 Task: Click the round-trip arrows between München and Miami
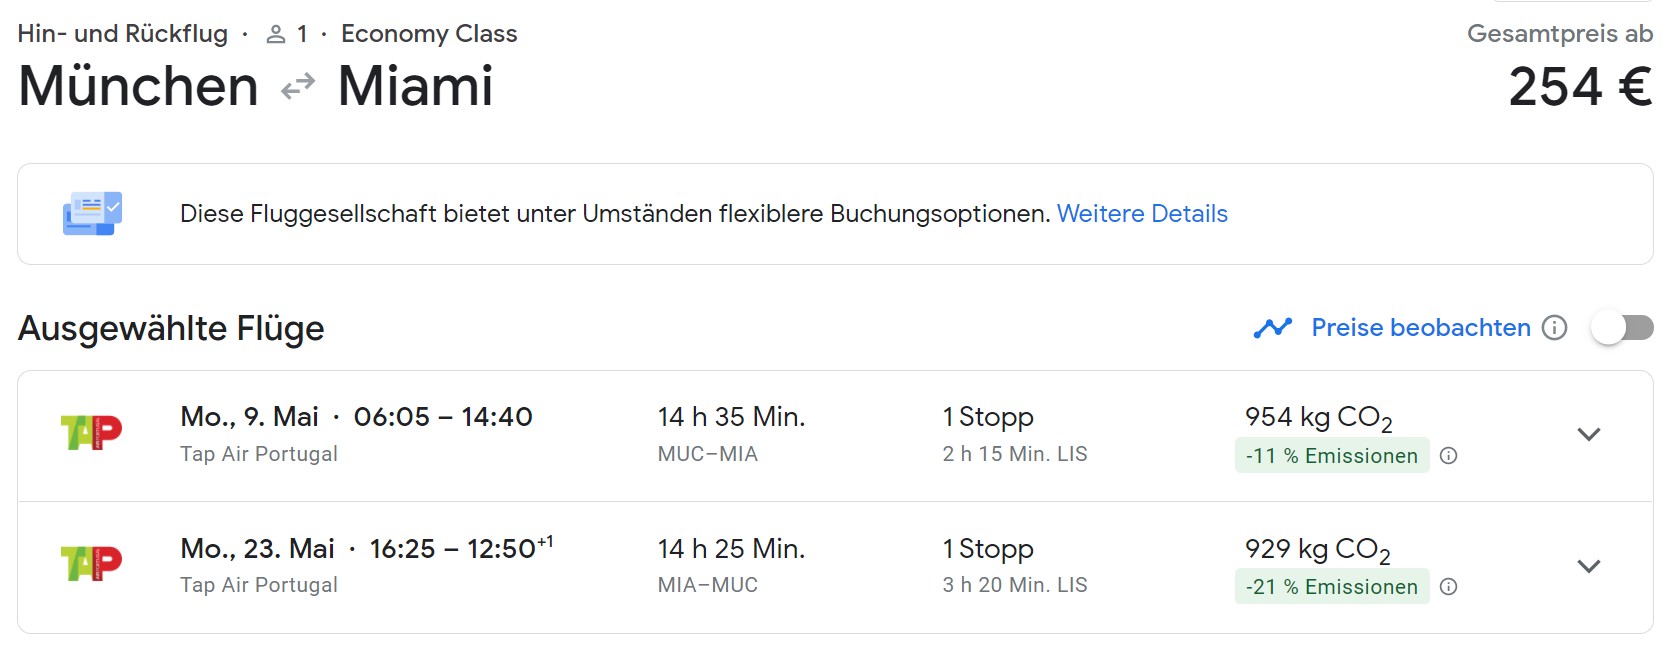pos(298,87)
